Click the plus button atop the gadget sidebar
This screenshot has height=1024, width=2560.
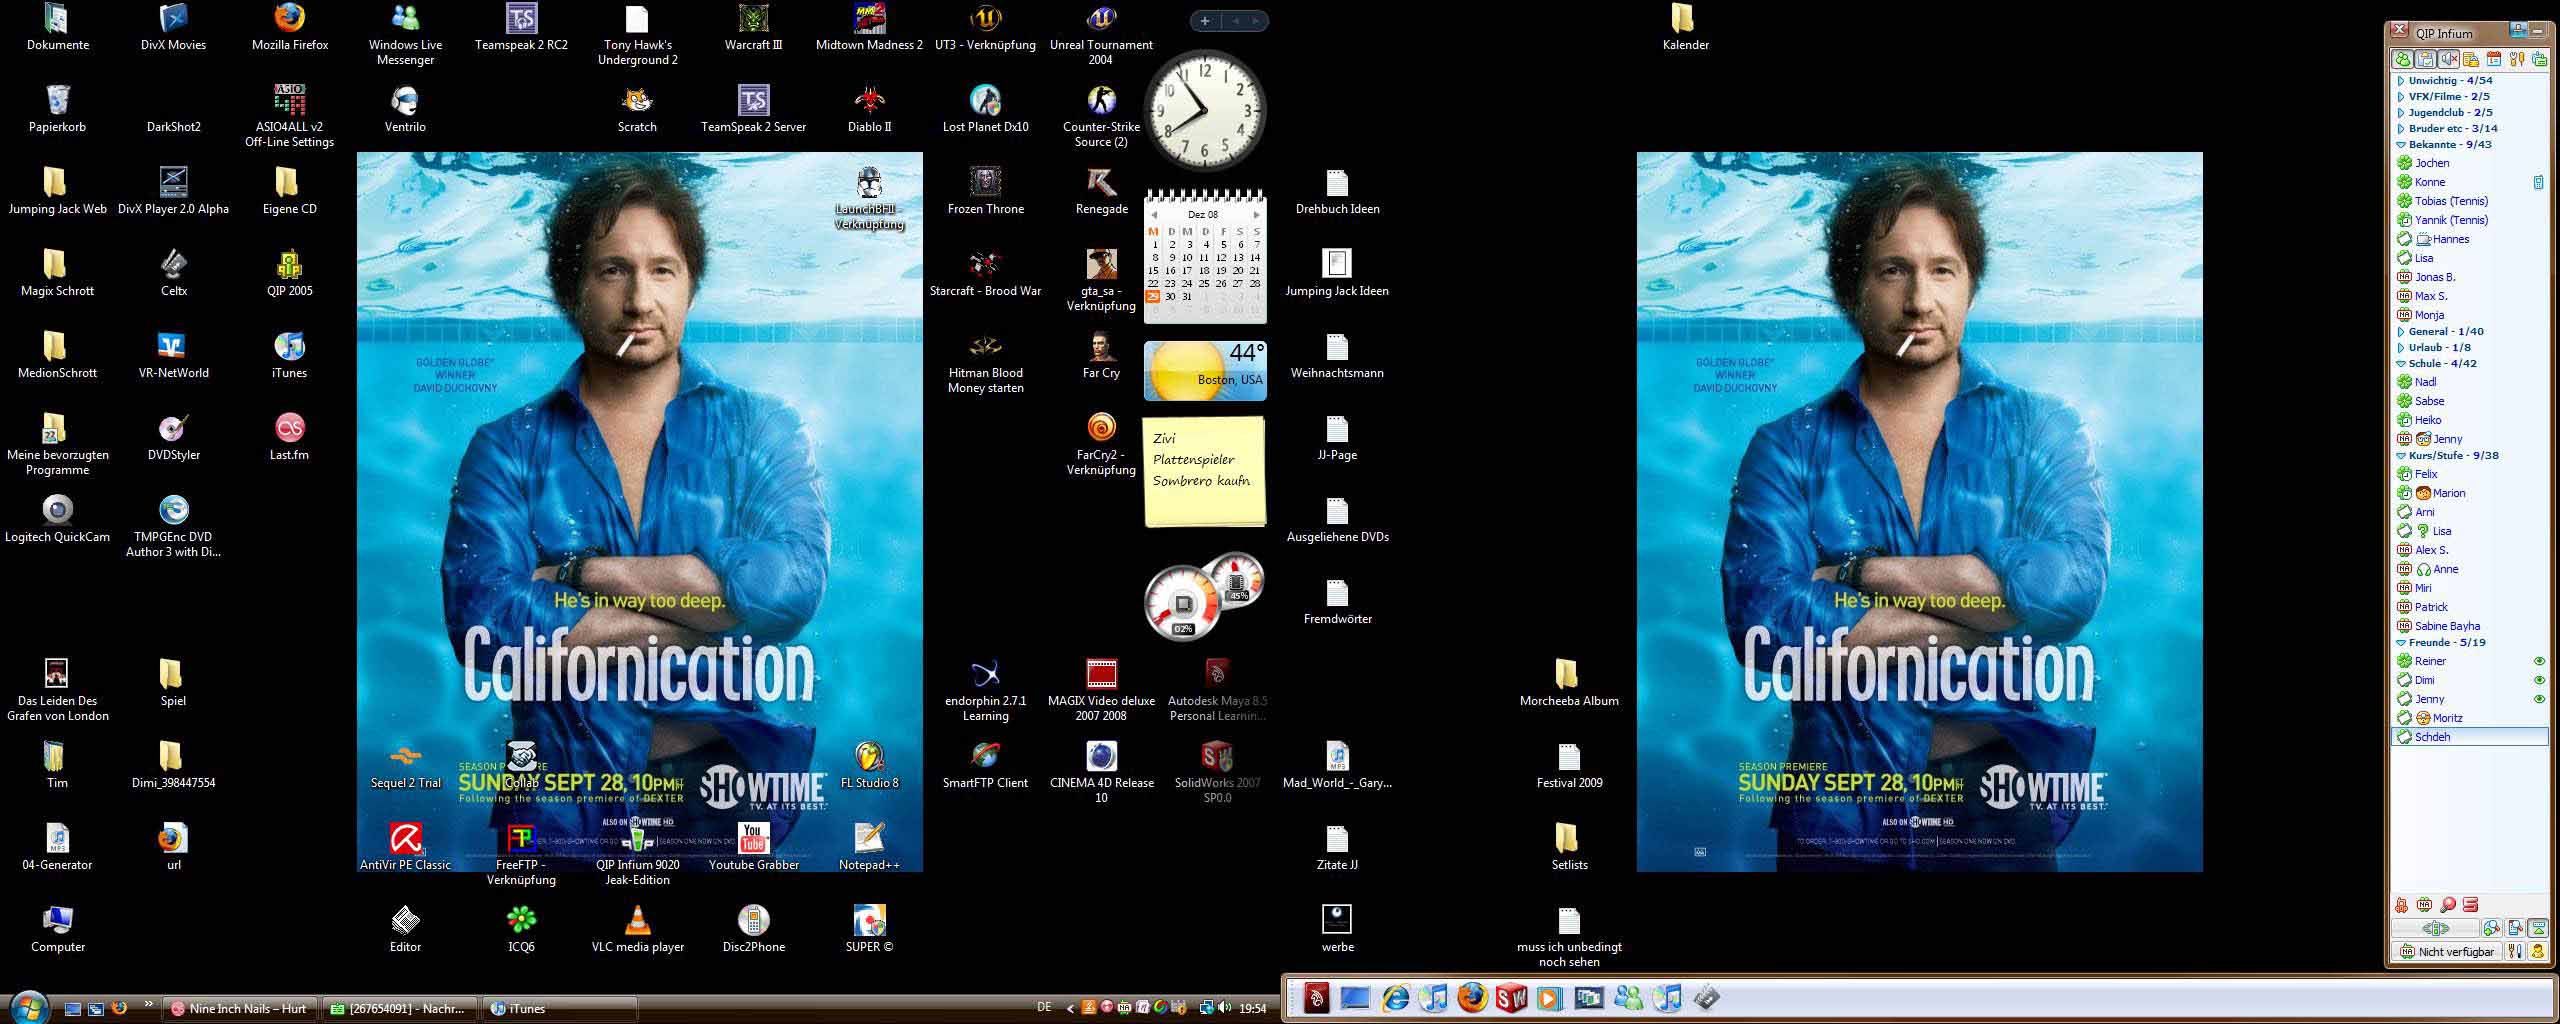[1205, 21]
